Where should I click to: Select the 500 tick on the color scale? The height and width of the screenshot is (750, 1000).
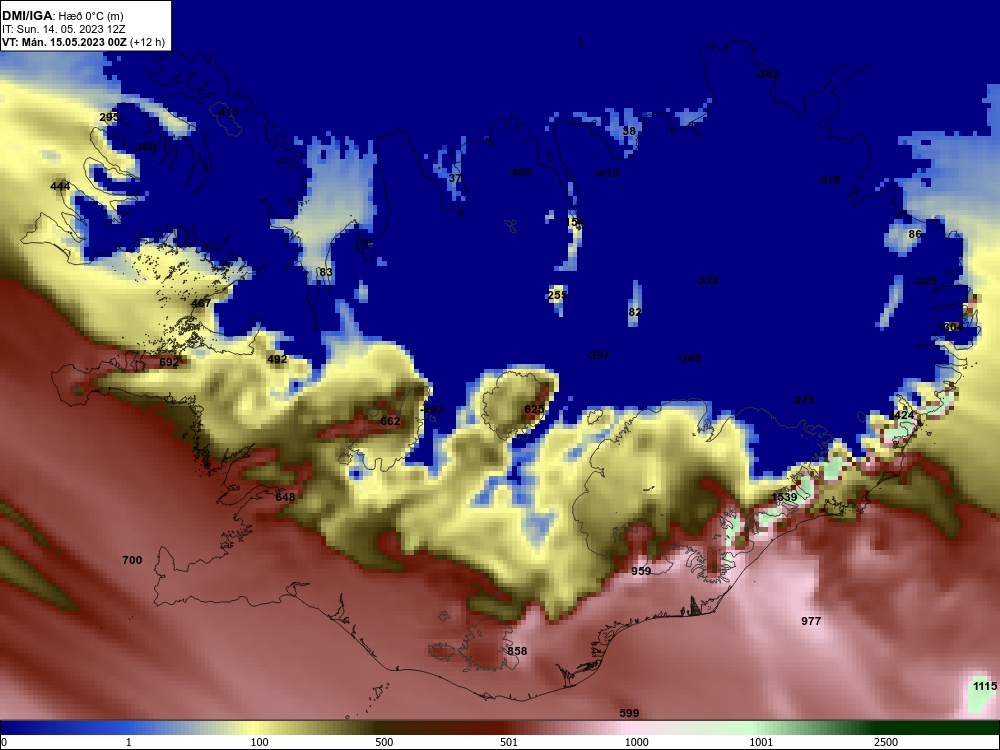[x=384, y=742]
